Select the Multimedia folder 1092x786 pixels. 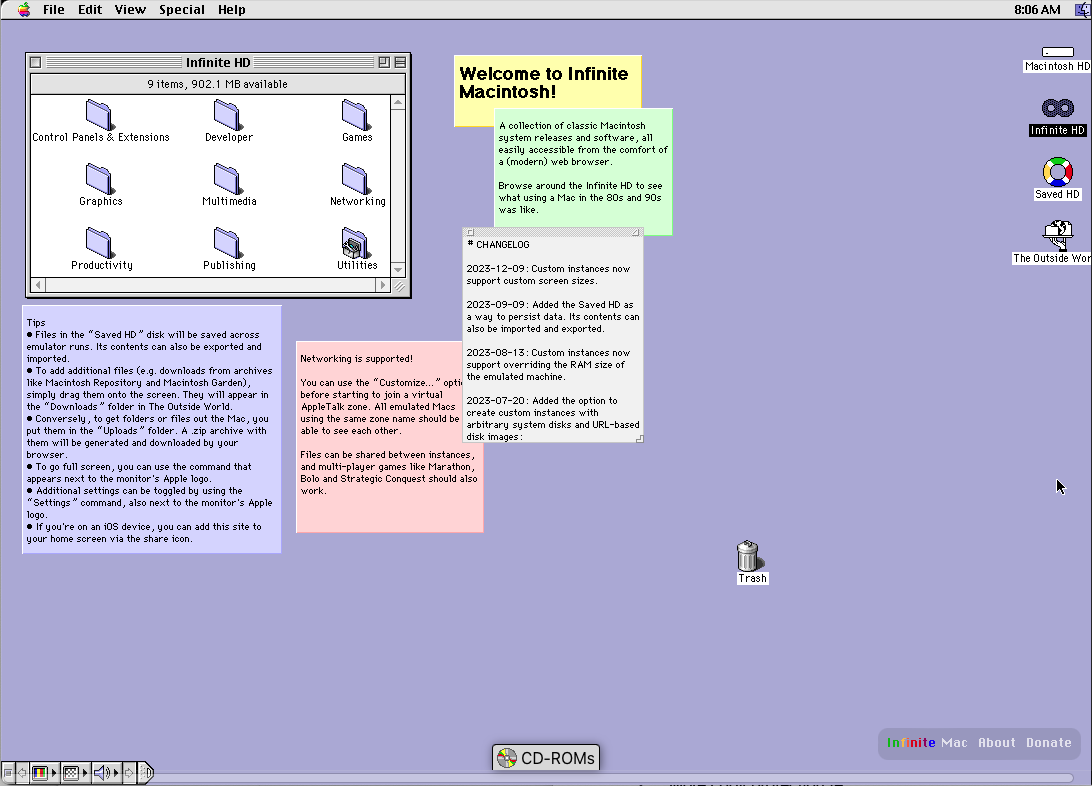click(228, 179)
